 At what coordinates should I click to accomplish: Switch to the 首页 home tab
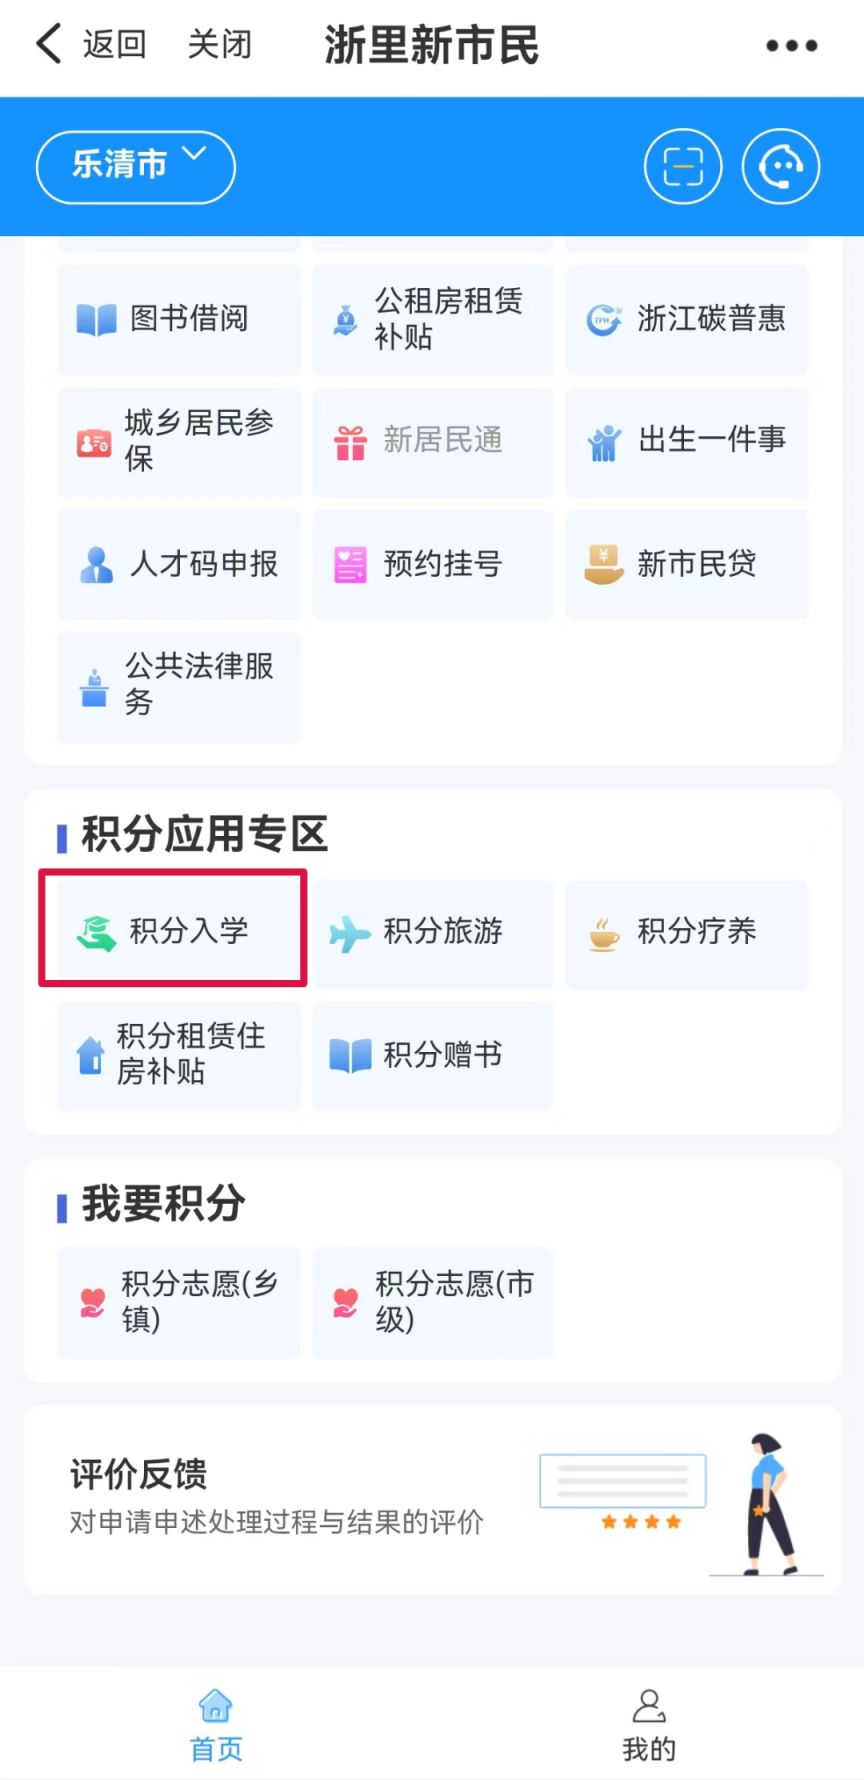tap(216, 1725)
